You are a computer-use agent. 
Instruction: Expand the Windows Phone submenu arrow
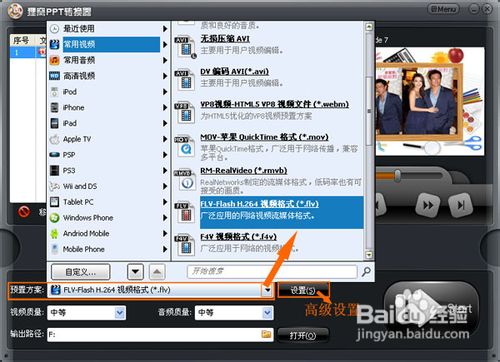[x=165, y=218]
